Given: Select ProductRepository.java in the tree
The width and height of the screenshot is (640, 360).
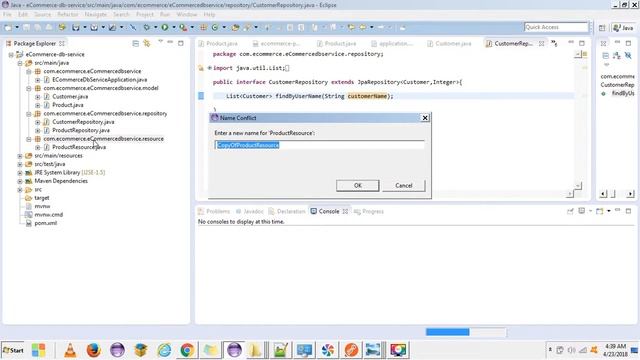Looking at the screenshot, I should point(80,130).
